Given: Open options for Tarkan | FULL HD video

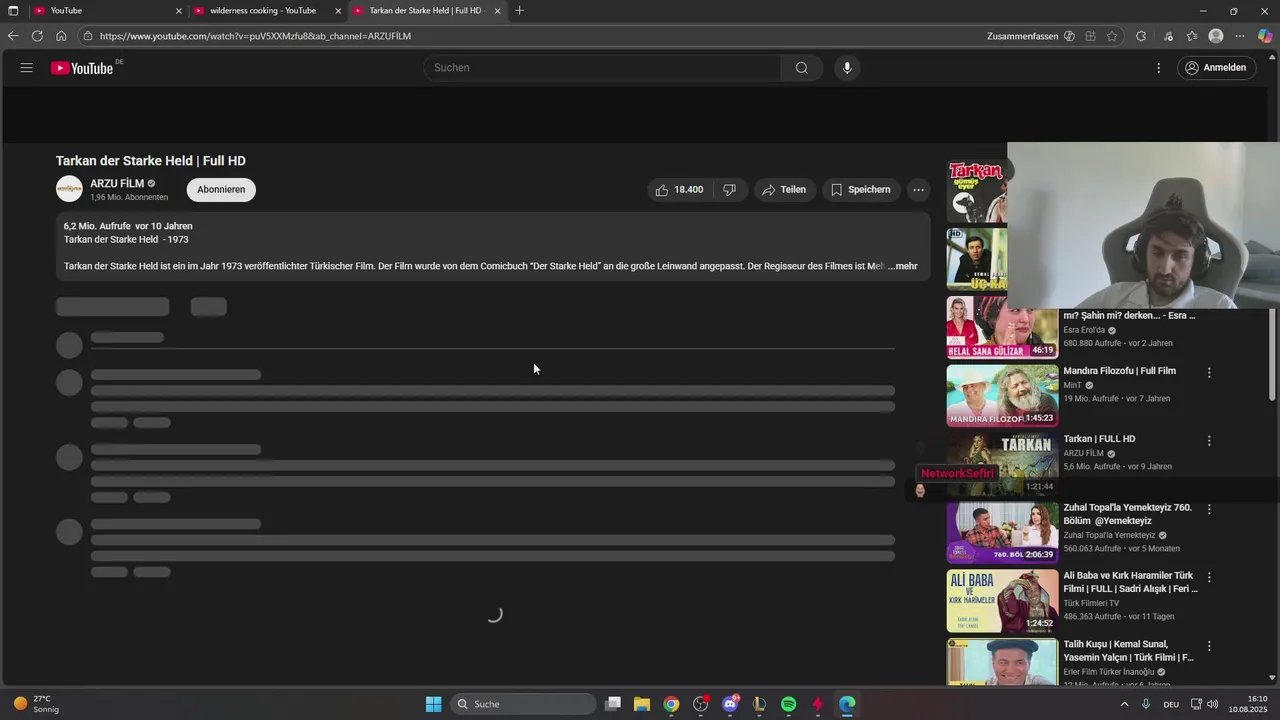Looking at the screenshot, I should click(x=1209, y=440).
